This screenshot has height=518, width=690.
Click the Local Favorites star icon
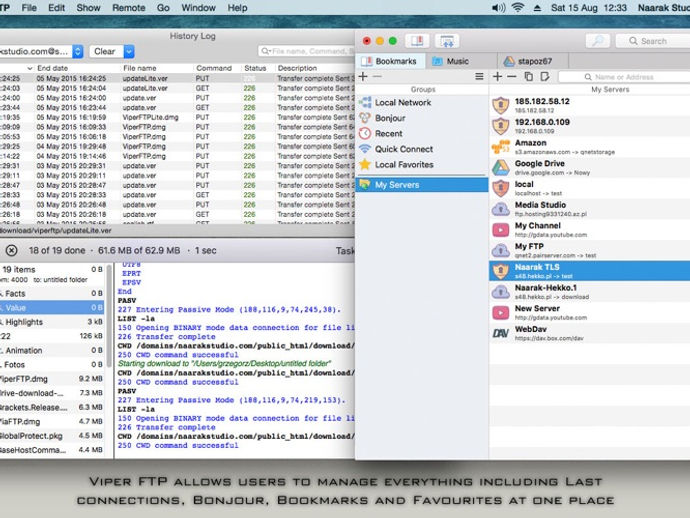[365, 165]
